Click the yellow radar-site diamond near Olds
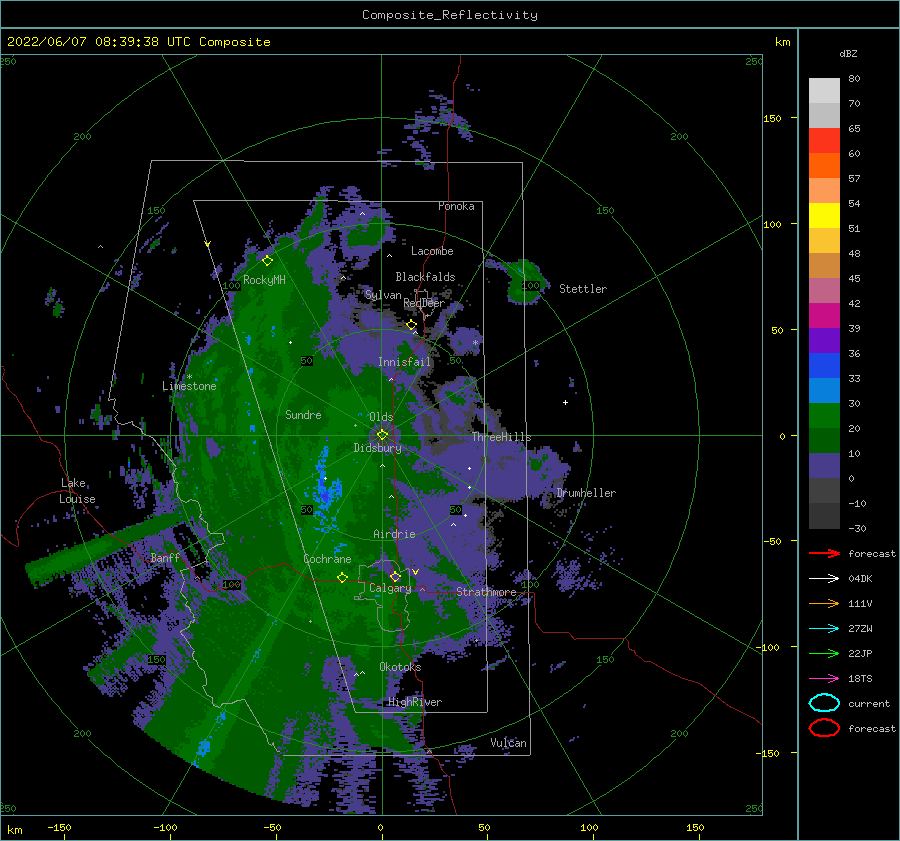 click(x=382, y=435)
